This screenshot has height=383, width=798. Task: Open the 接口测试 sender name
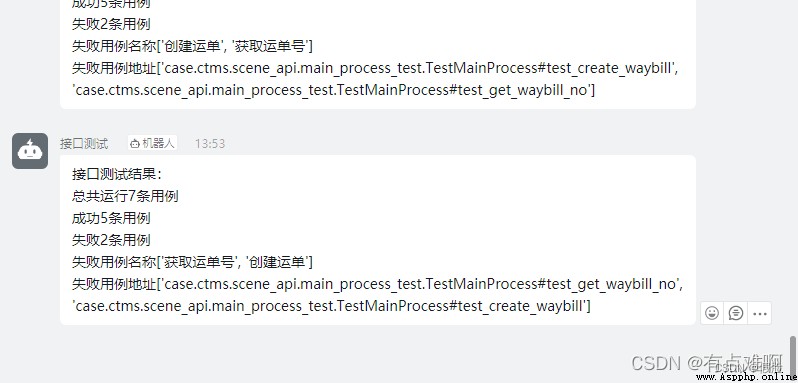pos(84,143)
